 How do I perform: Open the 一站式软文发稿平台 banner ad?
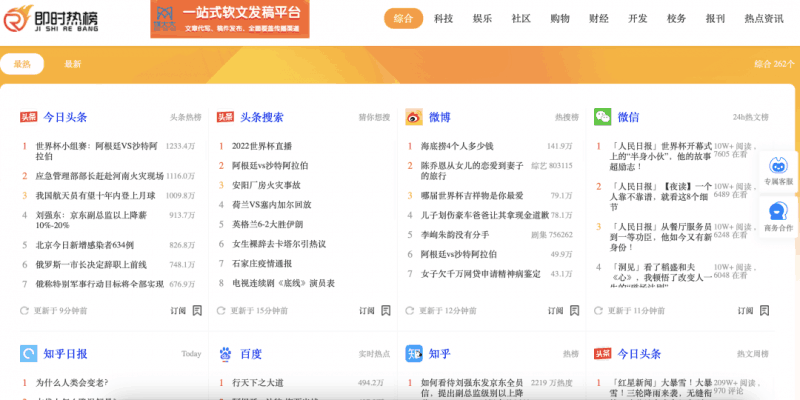(x=230, y=19)
